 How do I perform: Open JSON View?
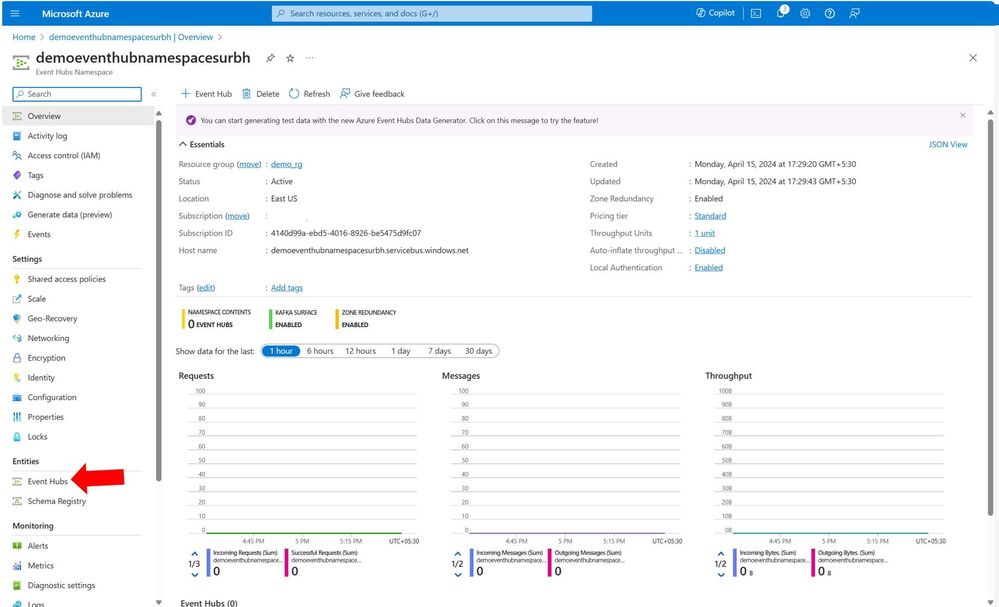(948, 145)
